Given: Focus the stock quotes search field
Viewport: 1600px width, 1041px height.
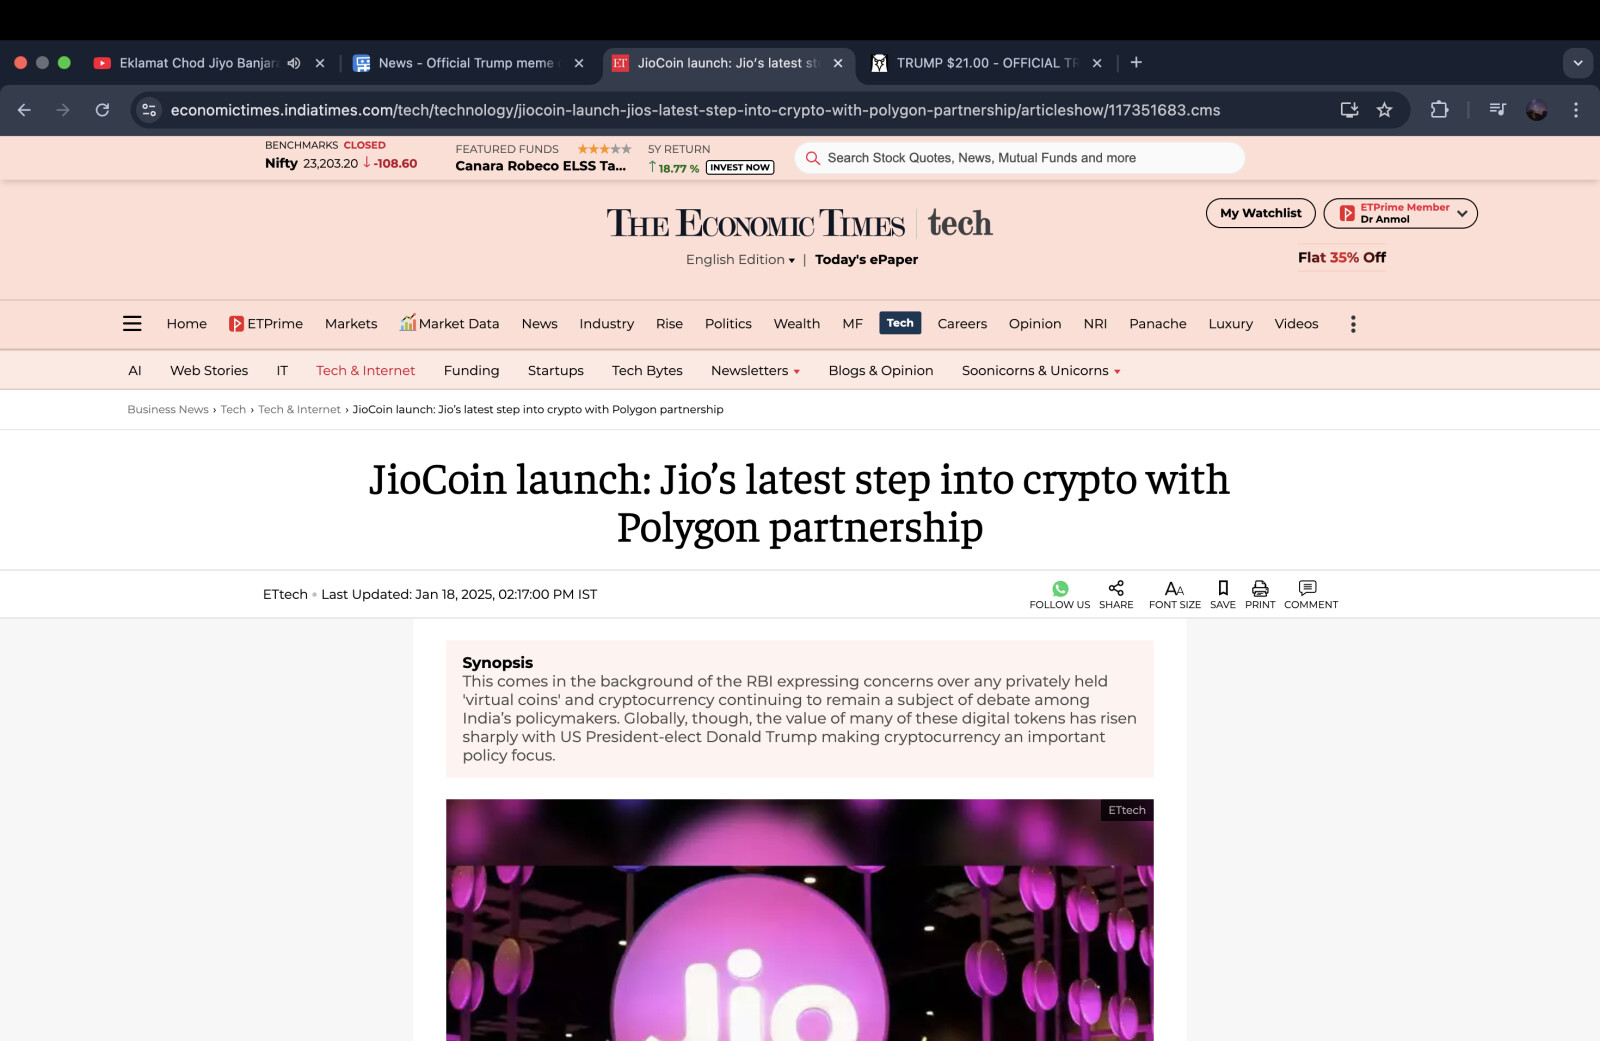Looking at the screenshot, I should 1020,158.
